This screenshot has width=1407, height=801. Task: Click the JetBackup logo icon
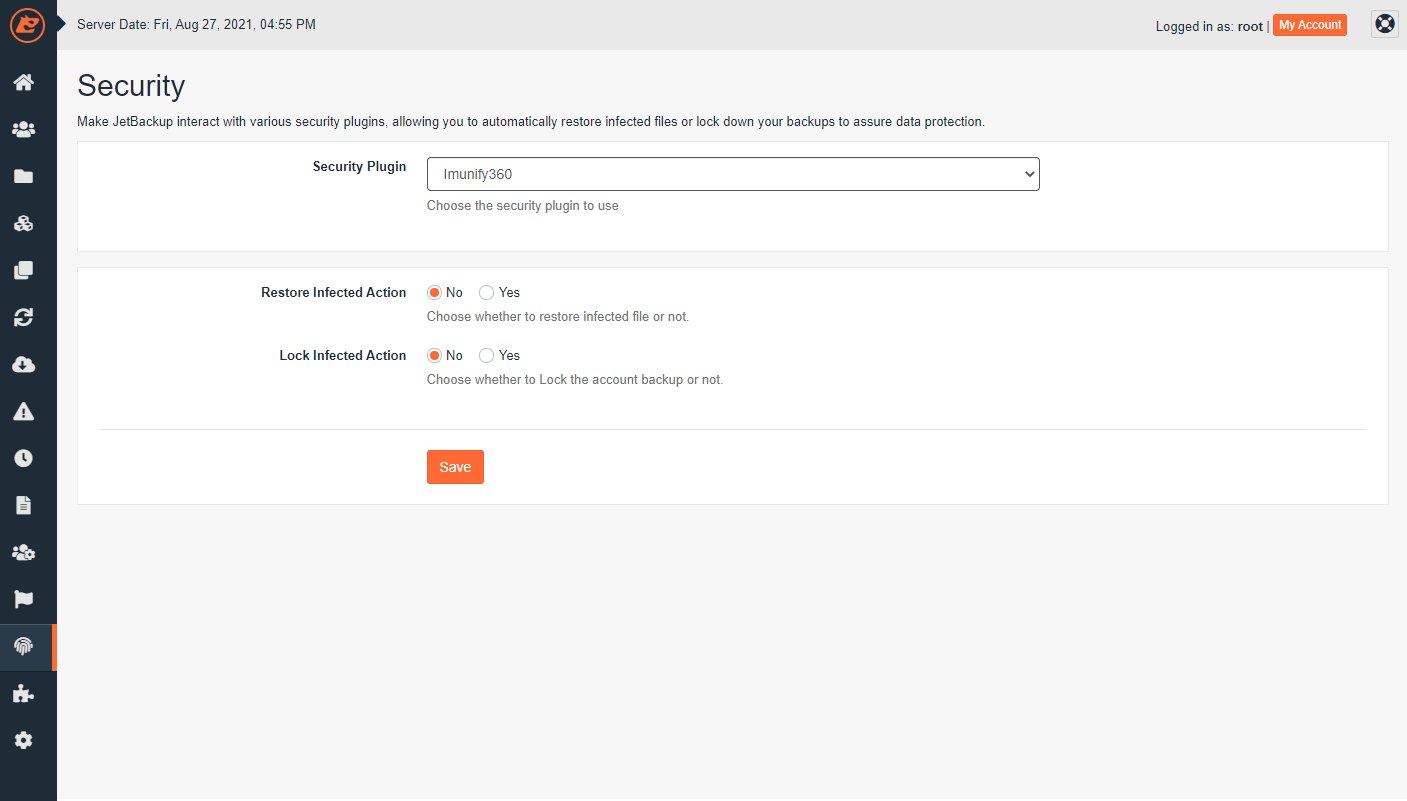(28, 25)
